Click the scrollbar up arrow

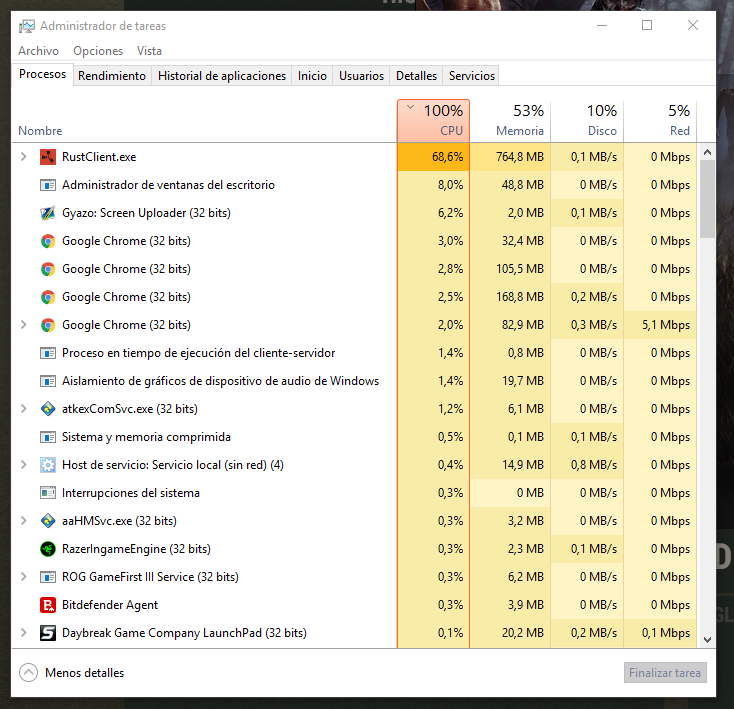tap(707, 153)
